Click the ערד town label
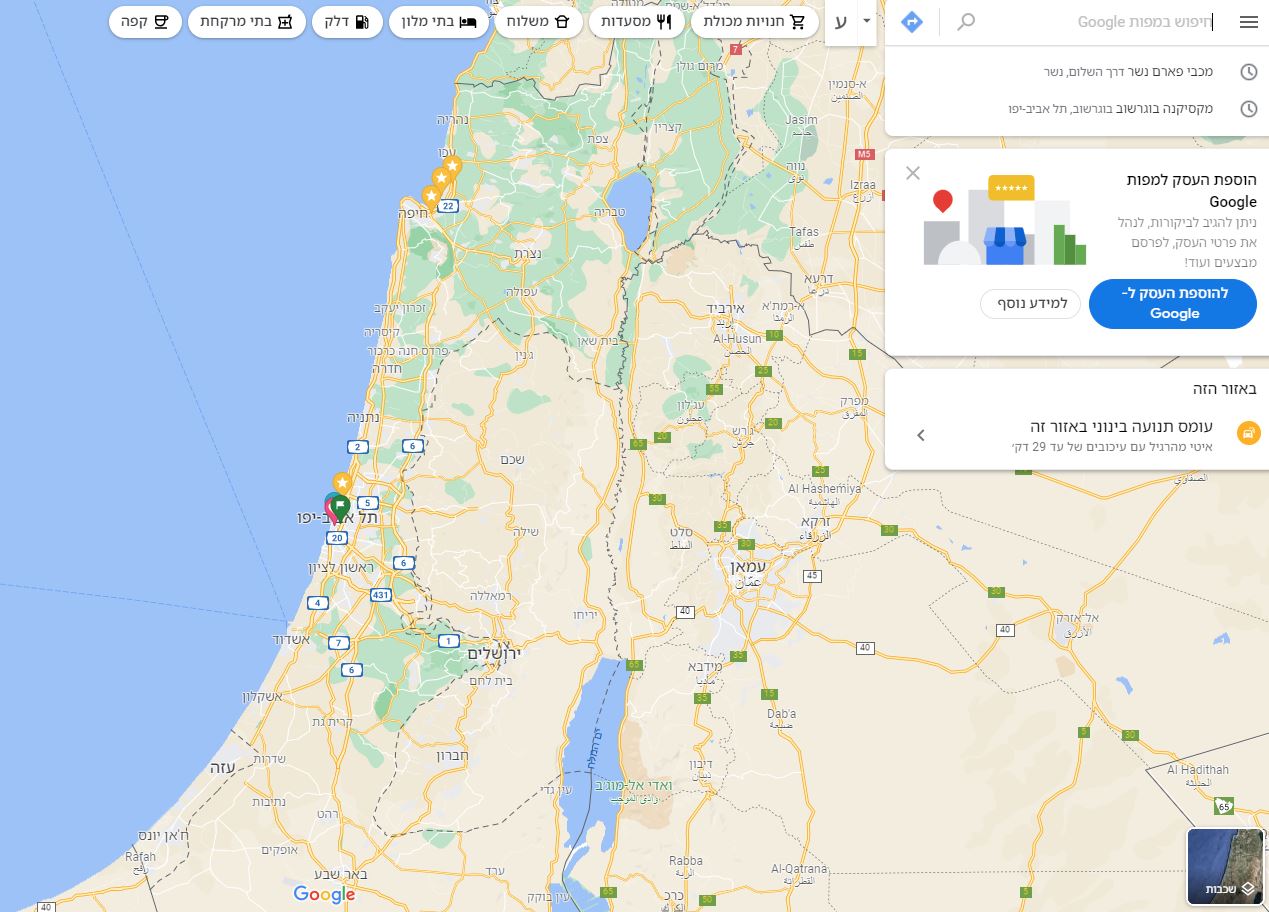 [494, 871]
